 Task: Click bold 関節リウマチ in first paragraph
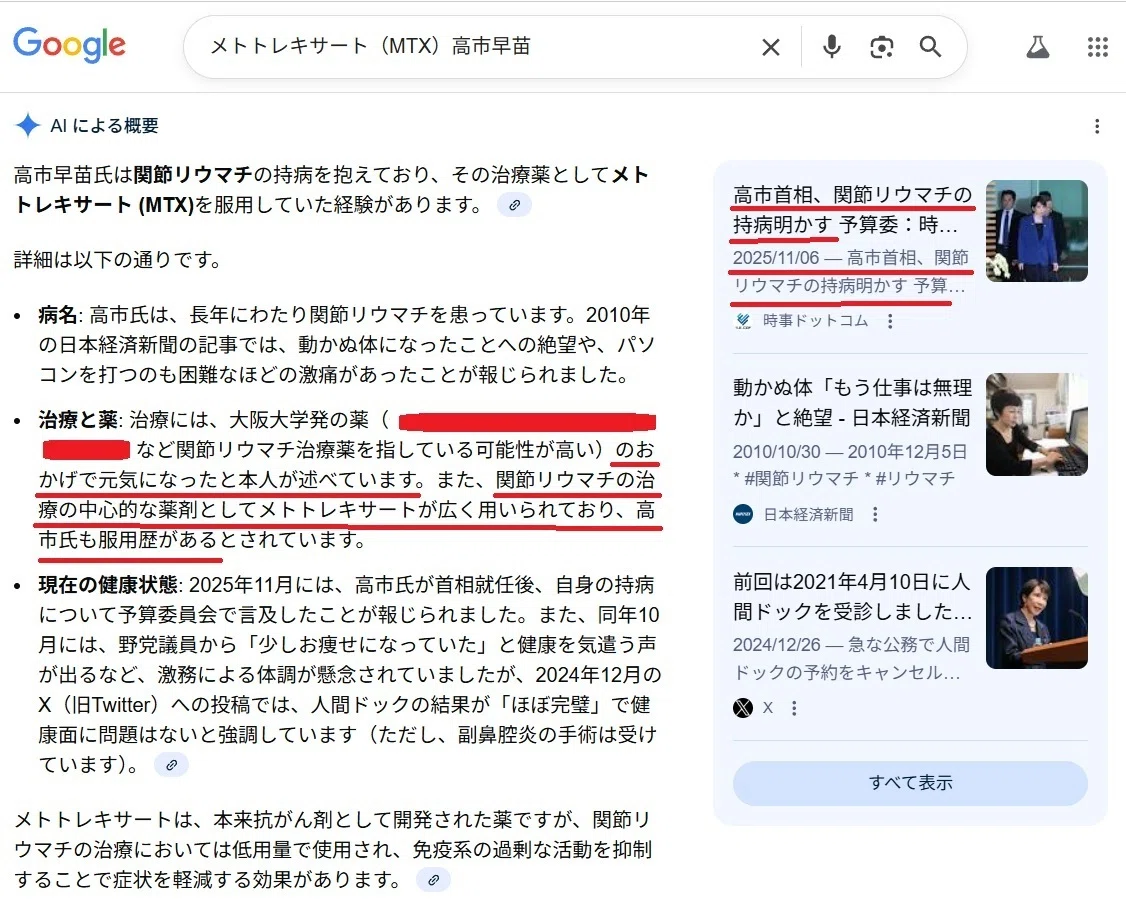193,174
